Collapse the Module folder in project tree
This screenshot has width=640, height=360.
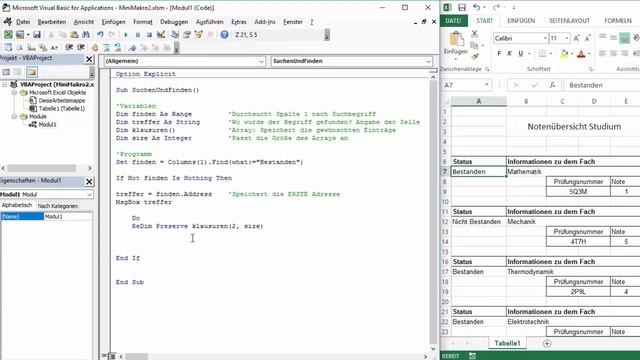[x=14, y=117]
